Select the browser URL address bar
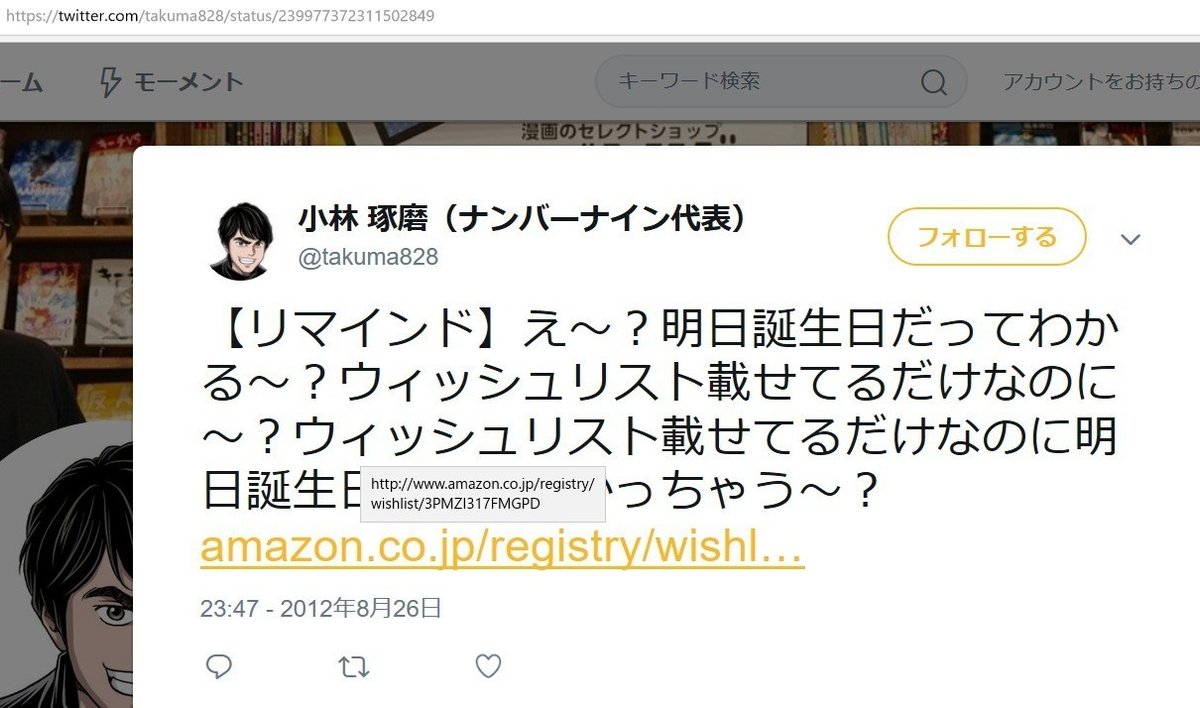This screenshot has width=1200, height=708. pos(600,17)
